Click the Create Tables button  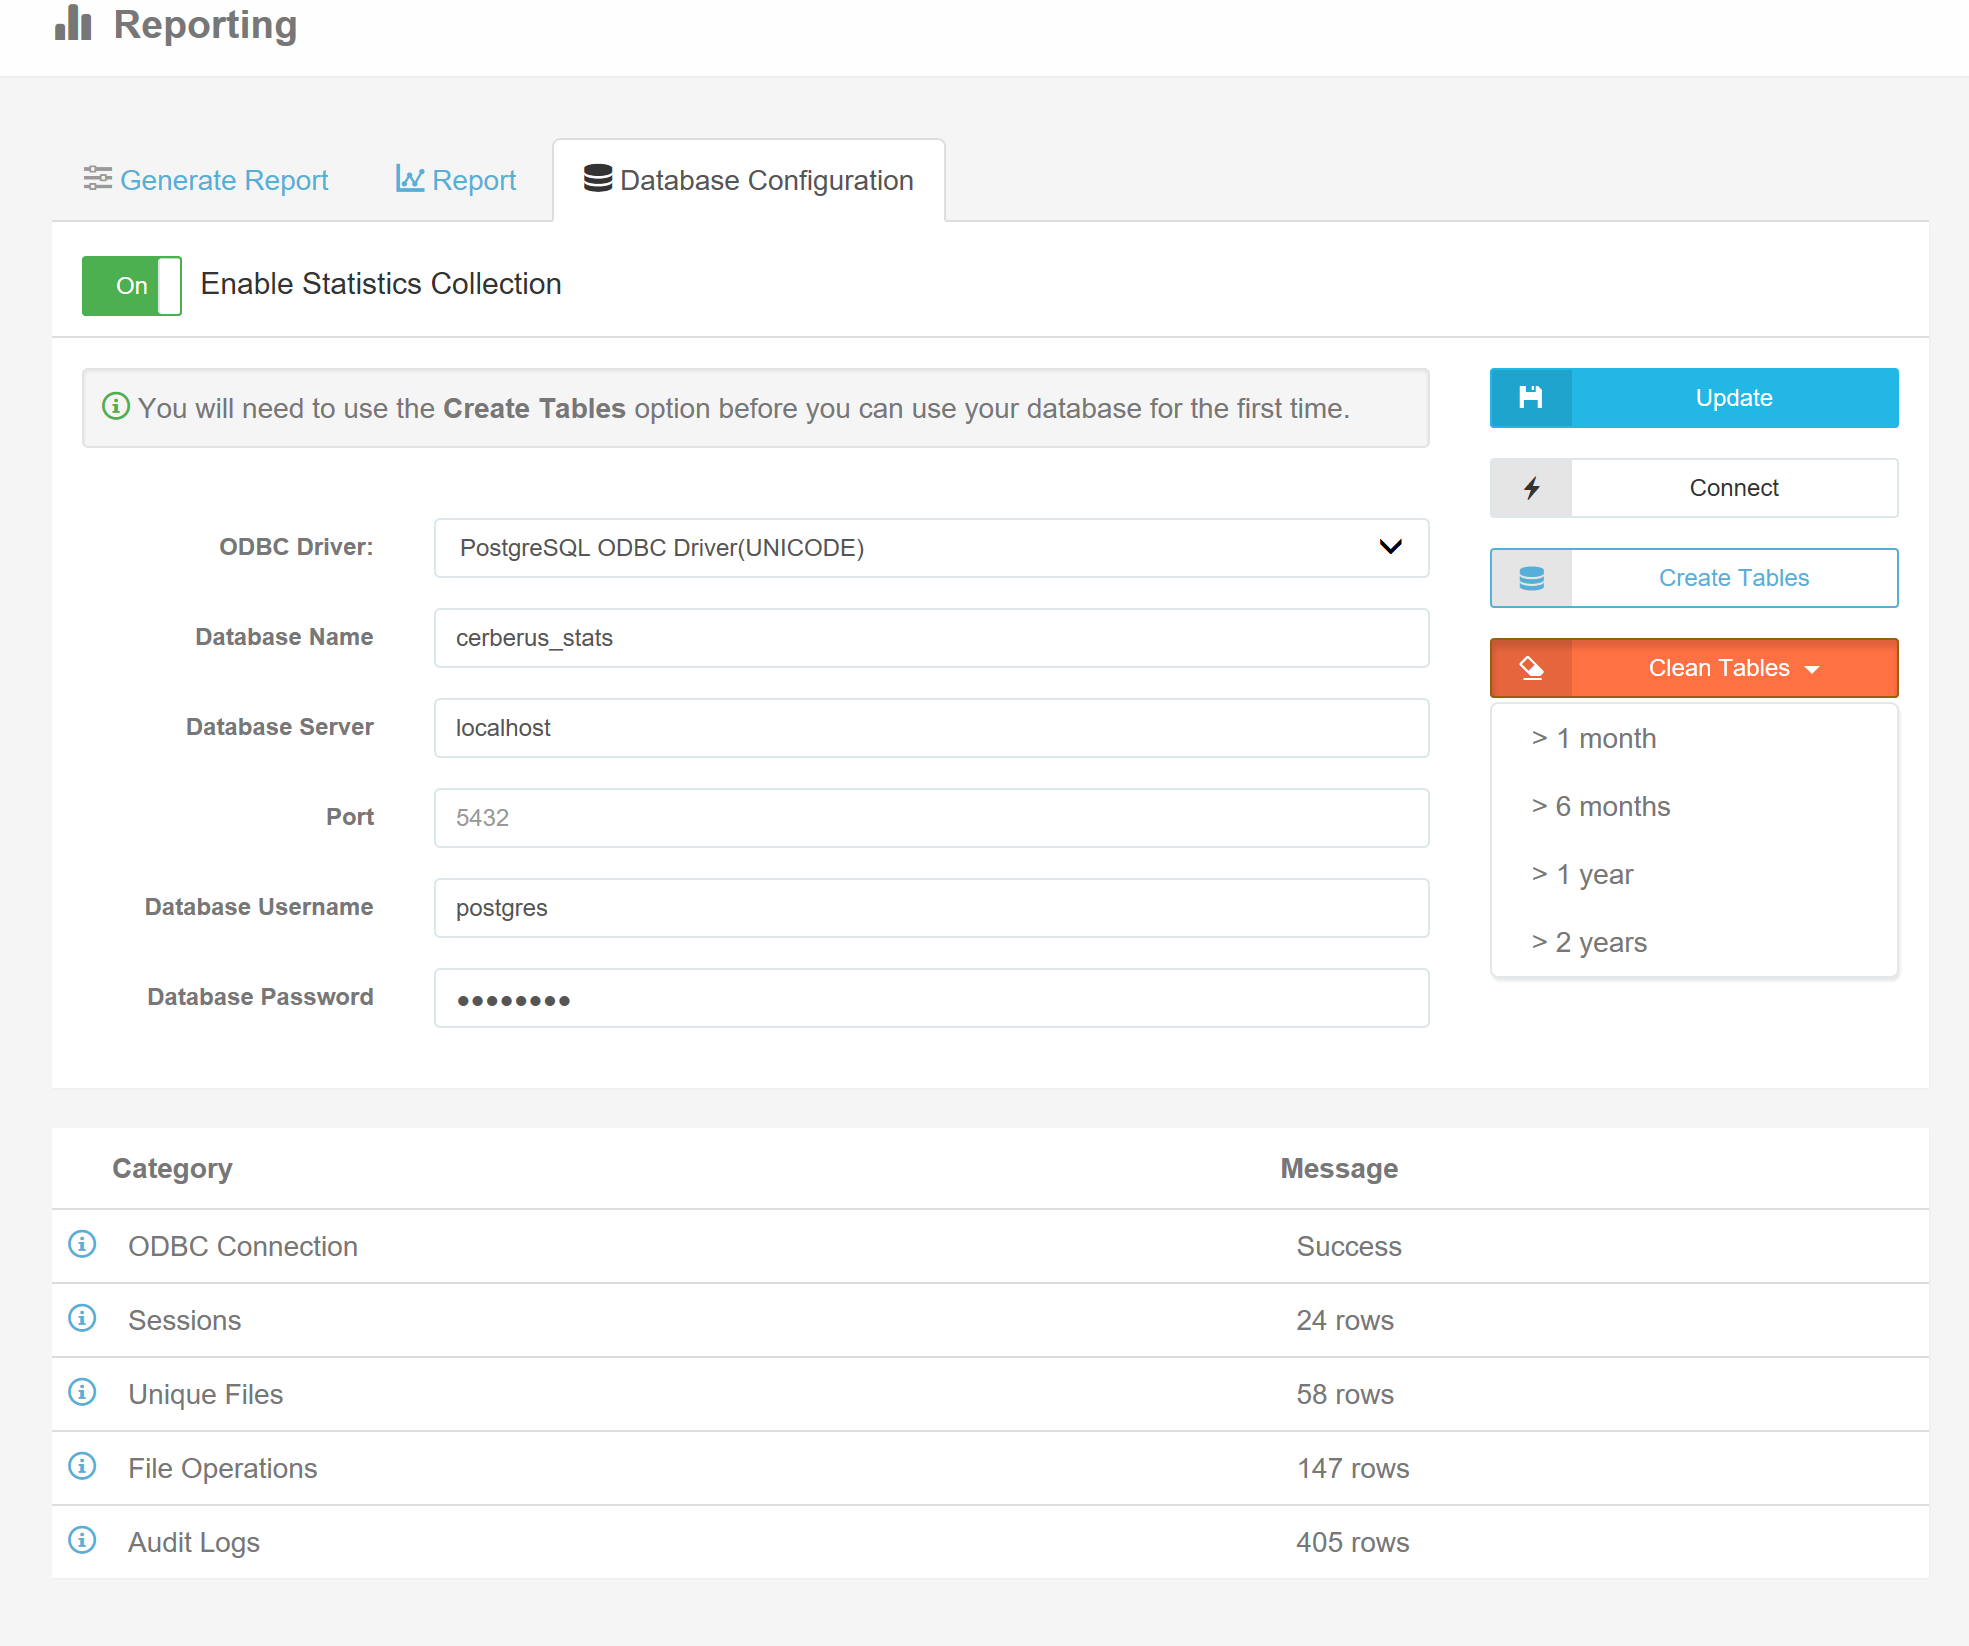click(x=1694, y=578)
